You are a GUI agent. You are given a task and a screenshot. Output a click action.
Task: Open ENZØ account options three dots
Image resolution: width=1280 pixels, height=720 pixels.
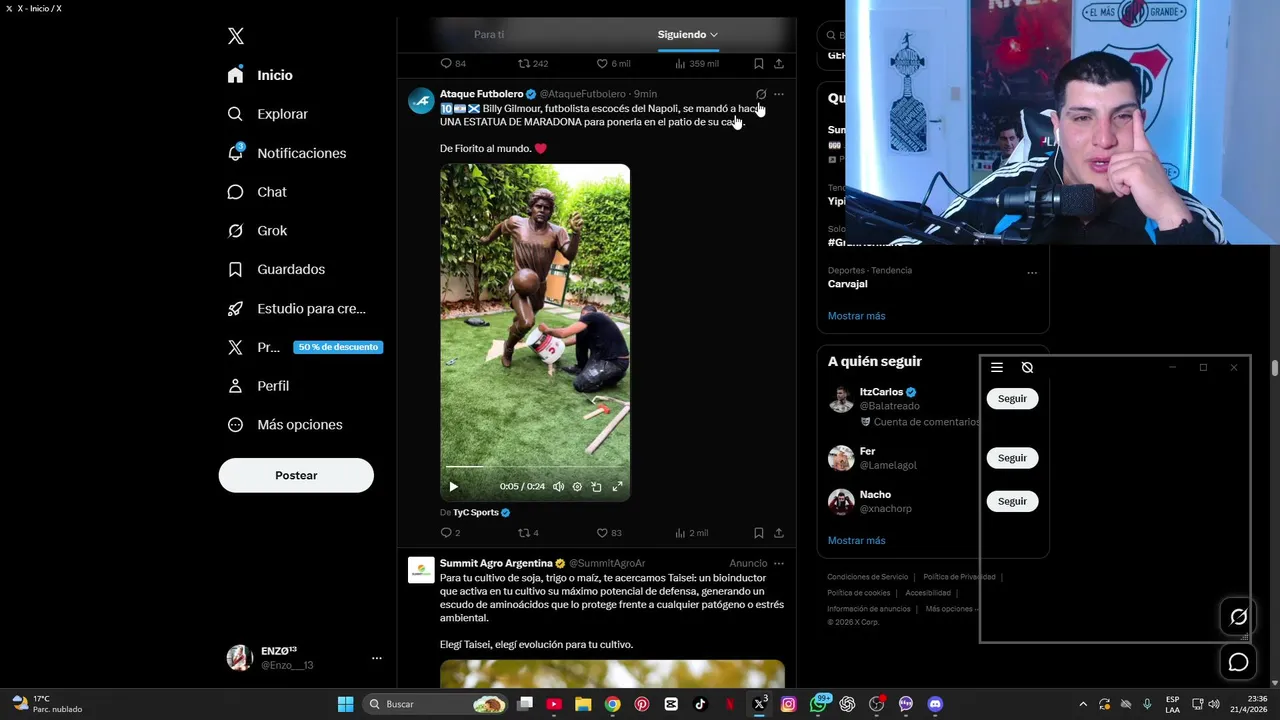(x=377, y=658)
